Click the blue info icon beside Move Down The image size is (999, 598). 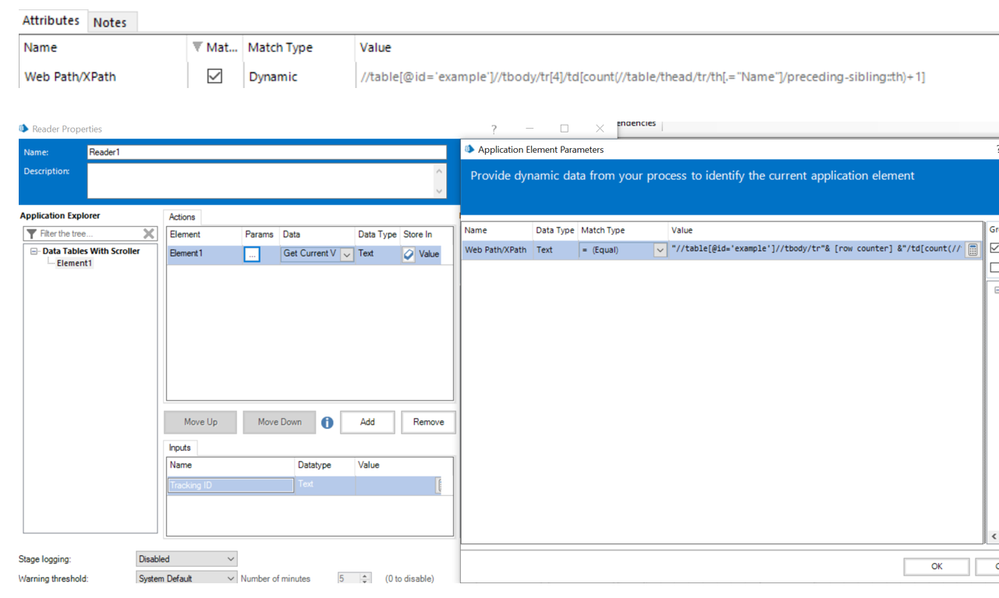click(x=327, y=422)
